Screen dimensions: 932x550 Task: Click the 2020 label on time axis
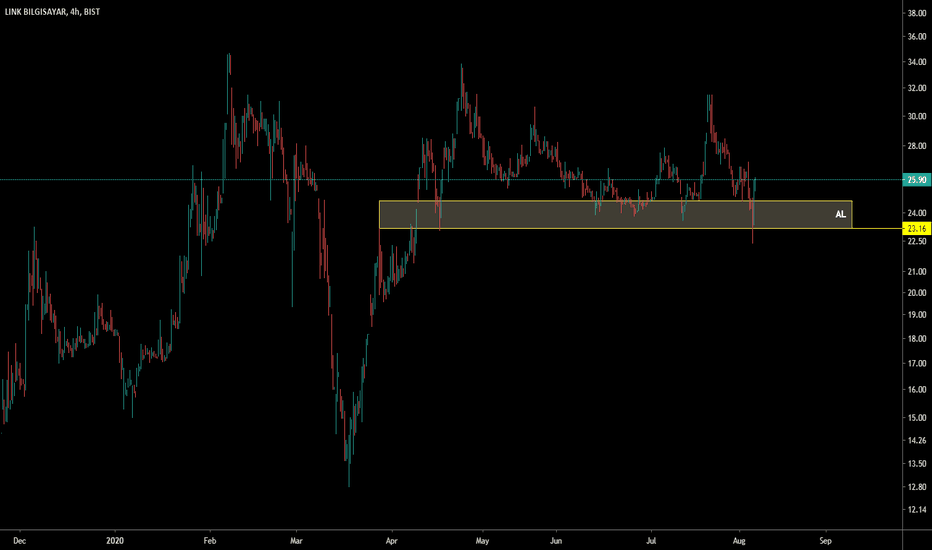pos(115,541)
